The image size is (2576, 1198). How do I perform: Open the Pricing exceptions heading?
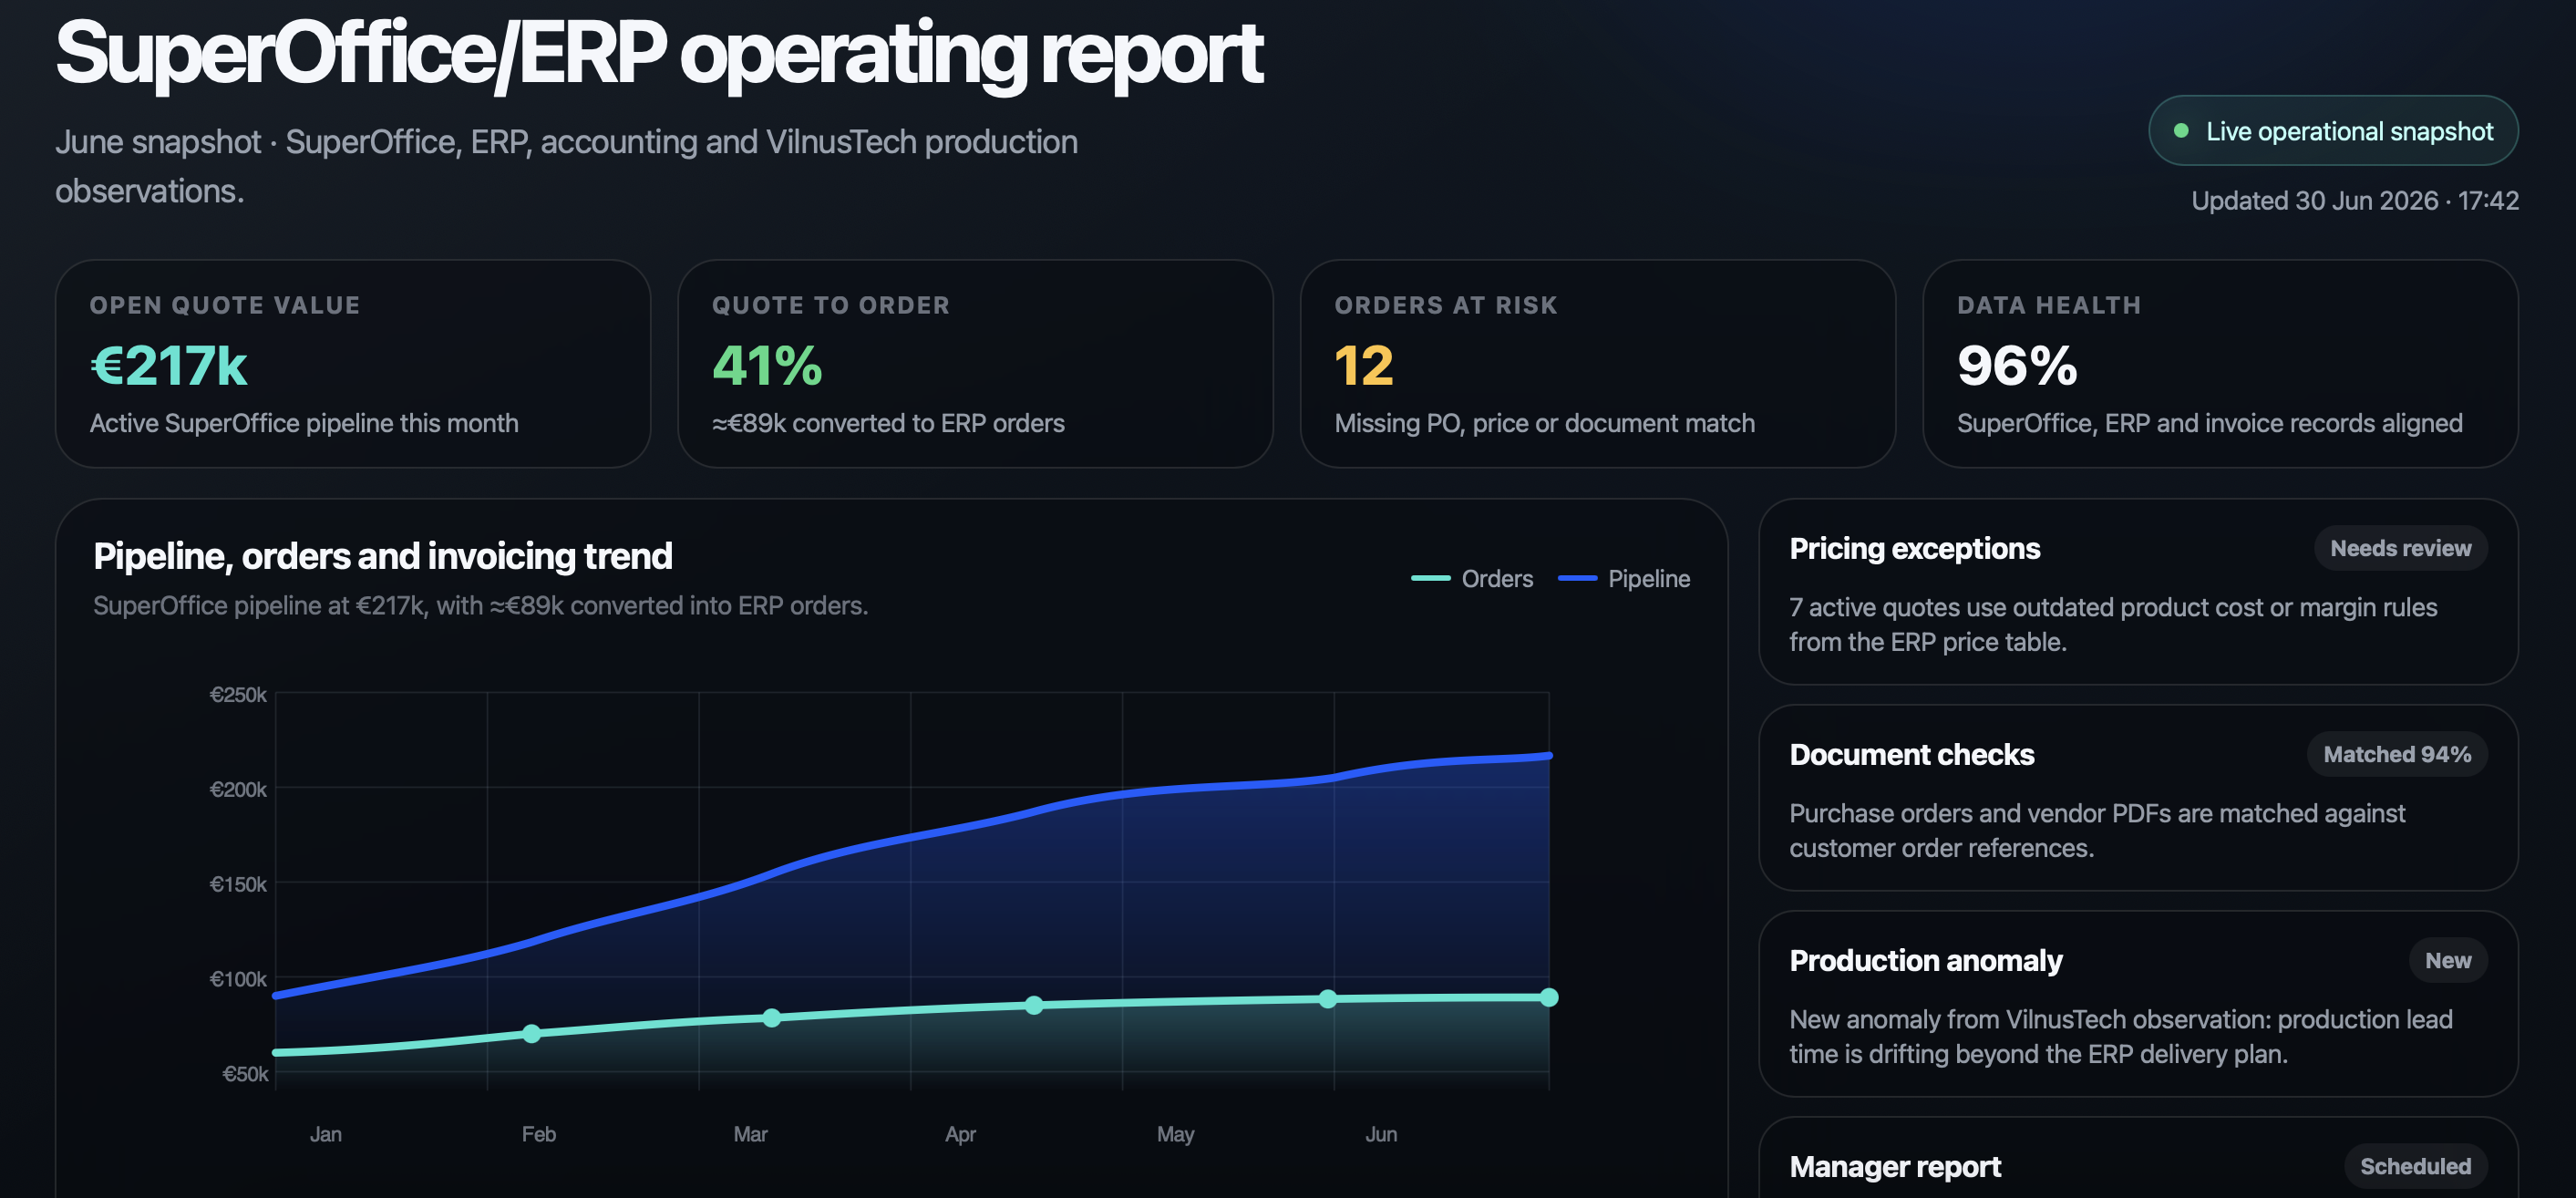pos(1914,548)
